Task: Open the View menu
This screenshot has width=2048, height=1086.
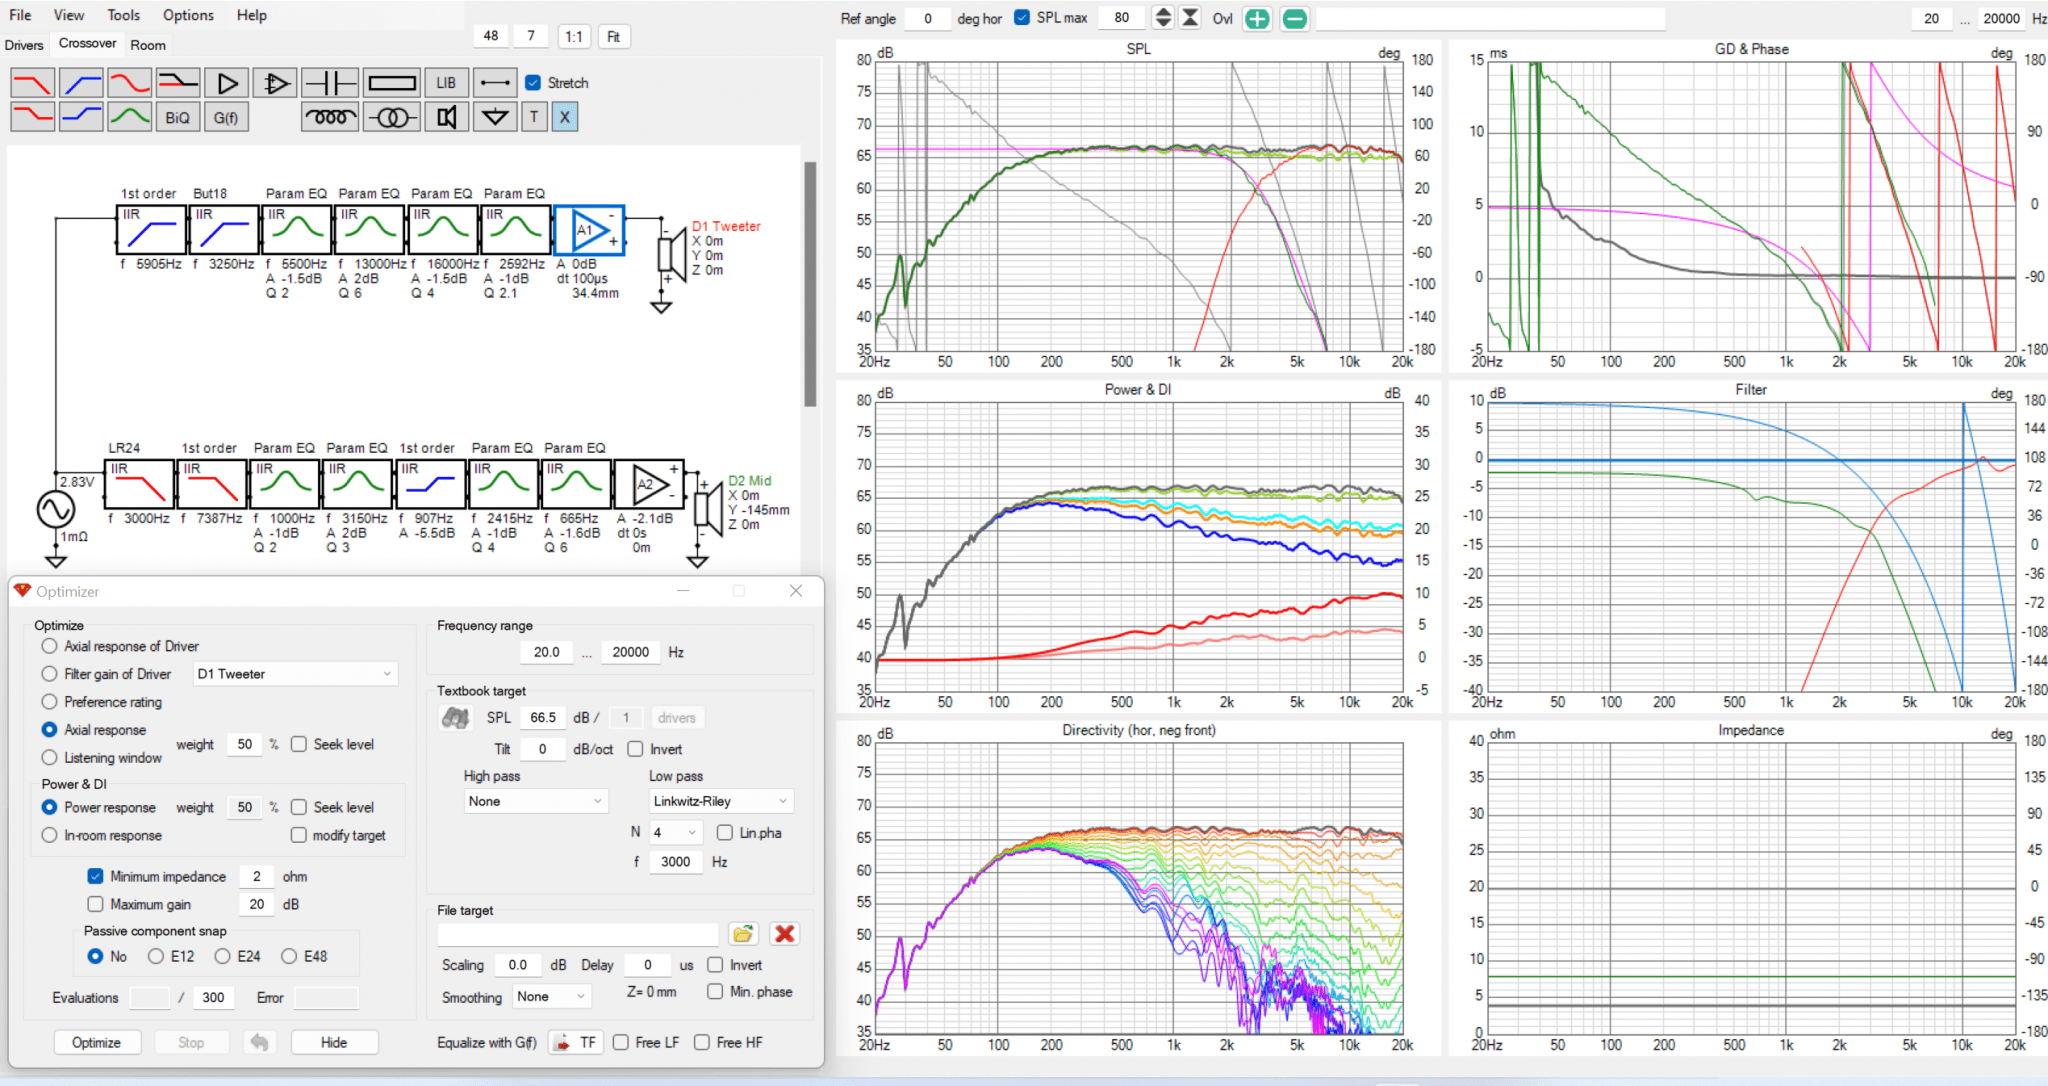Action: (69, 15)
